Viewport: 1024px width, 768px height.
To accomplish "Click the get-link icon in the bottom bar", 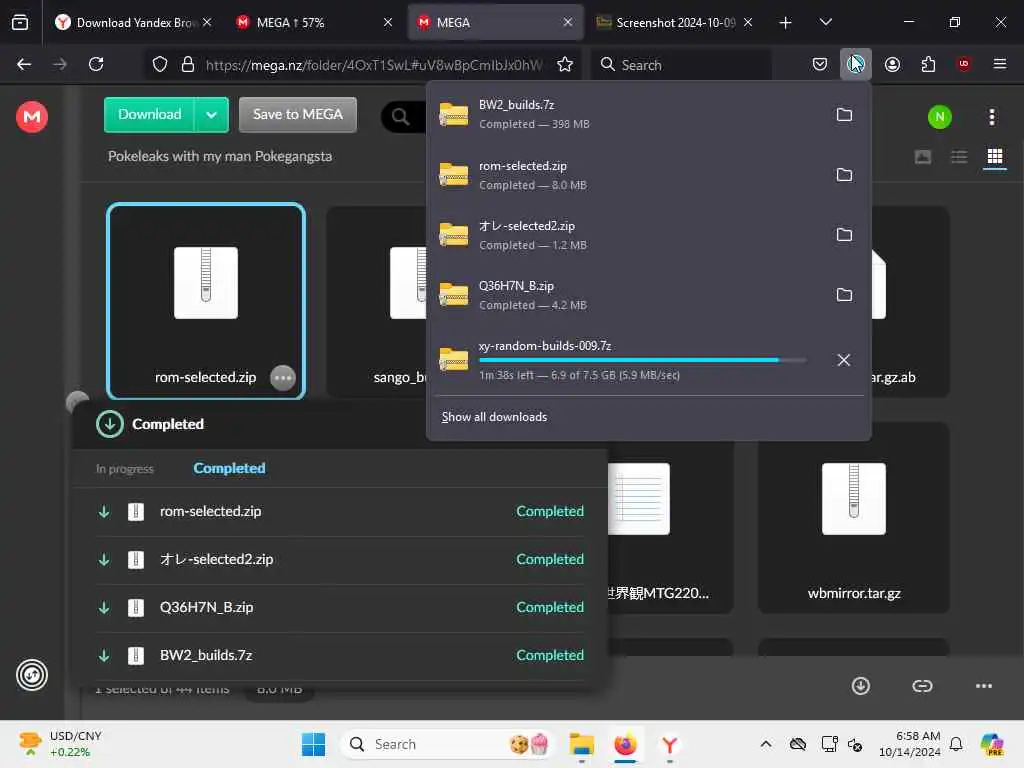I will point(921,686).
